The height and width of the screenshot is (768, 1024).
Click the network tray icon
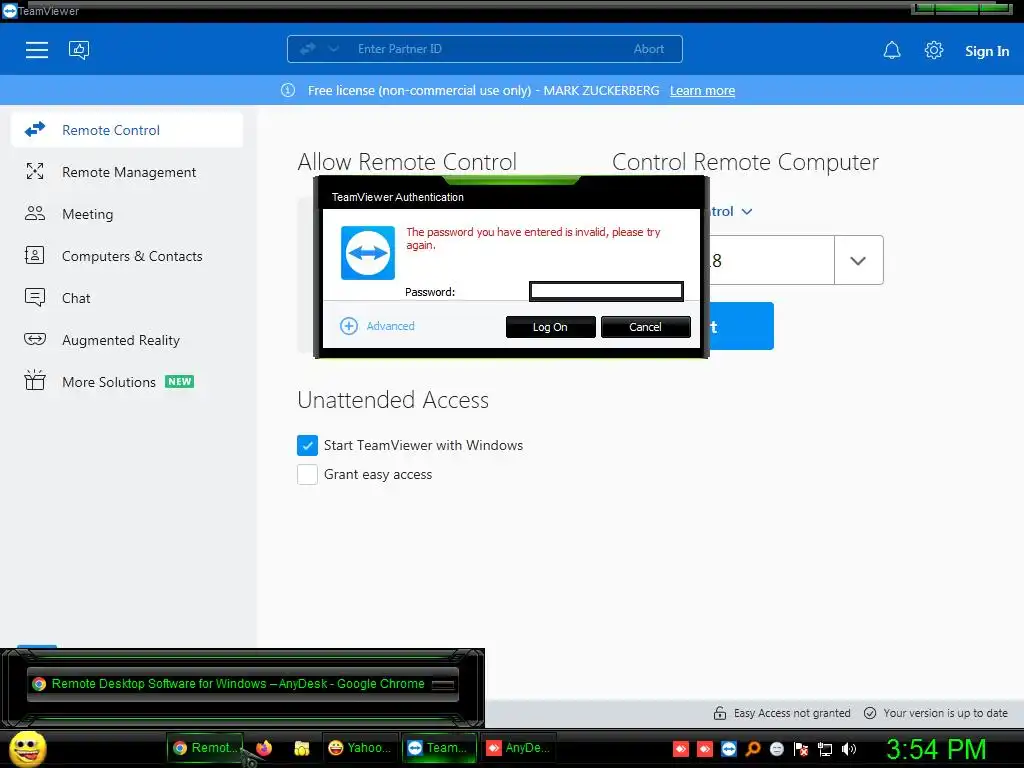click(825, 749)
